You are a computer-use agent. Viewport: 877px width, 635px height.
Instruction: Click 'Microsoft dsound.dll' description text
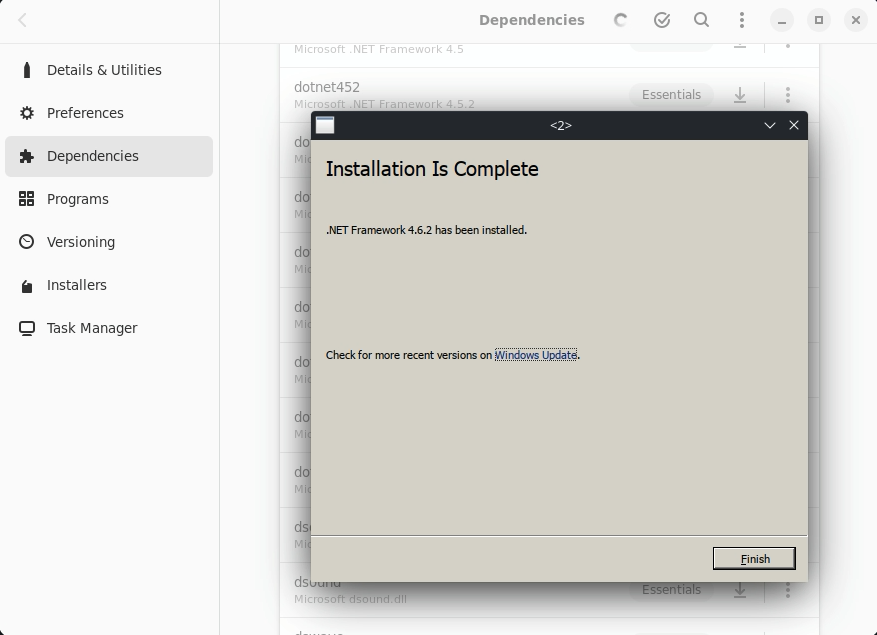point(350,599)
